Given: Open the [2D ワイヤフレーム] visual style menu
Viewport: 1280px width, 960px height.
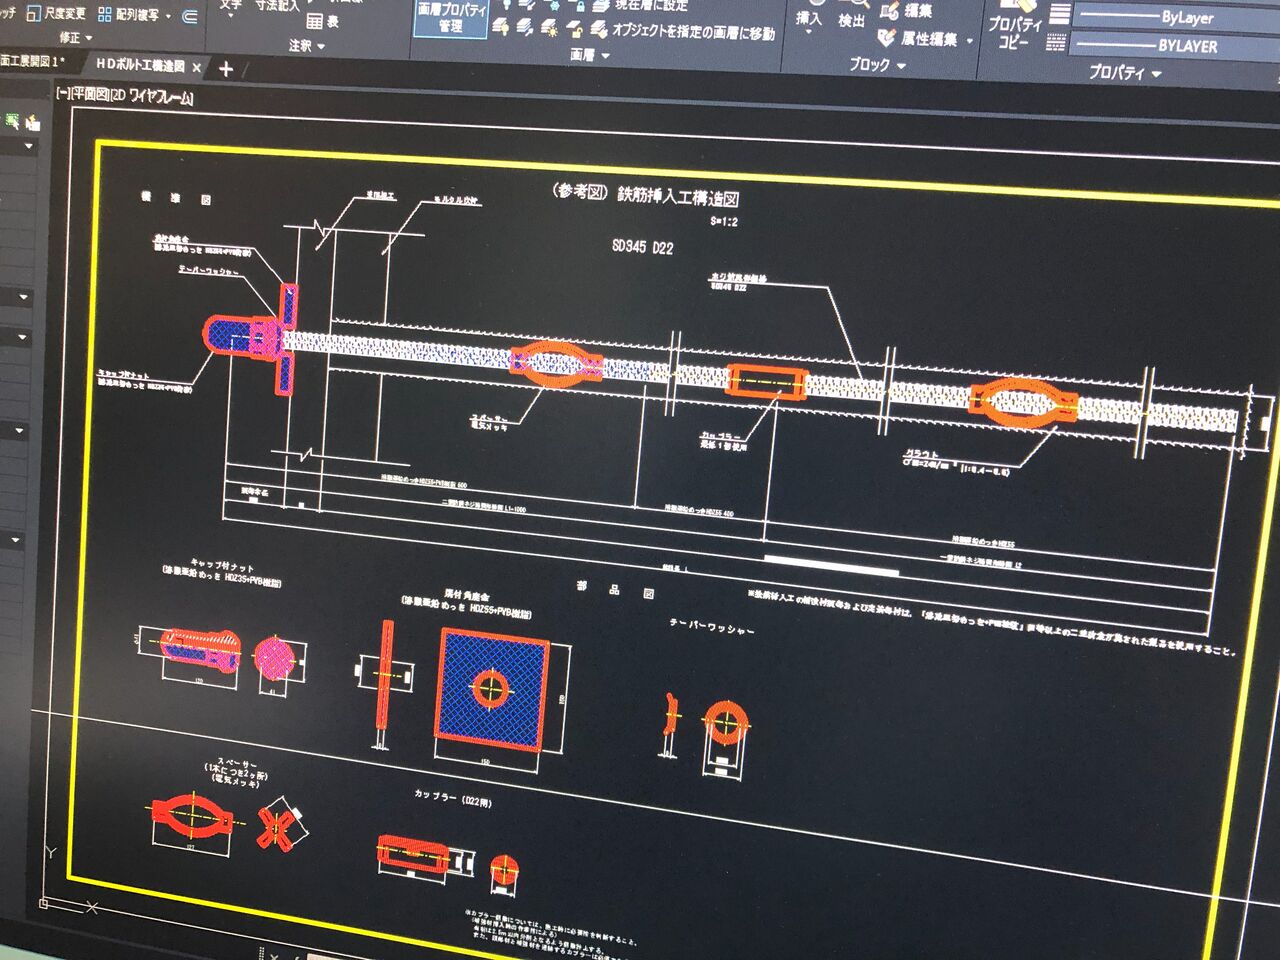Looking at the screenshot, I should point(150,96).
